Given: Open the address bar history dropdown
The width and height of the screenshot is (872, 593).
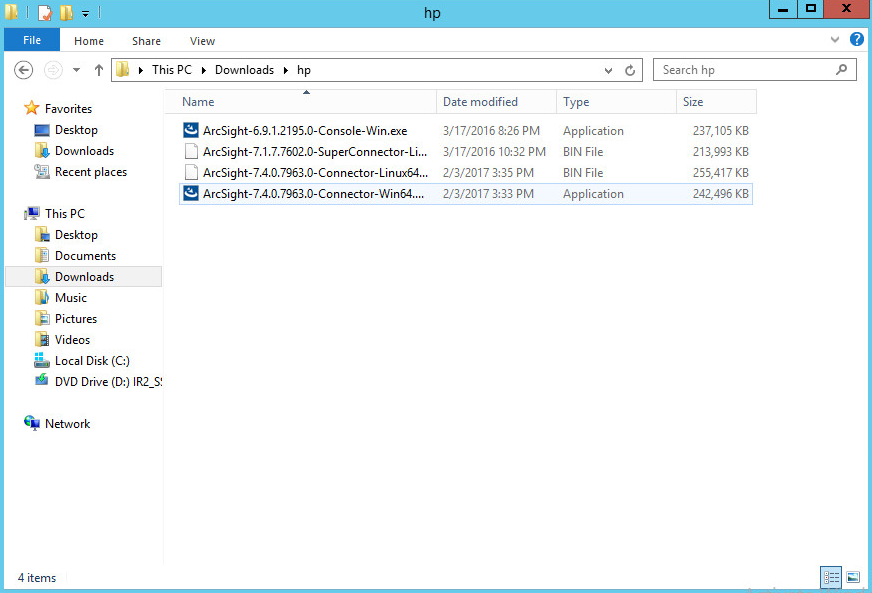Looking at the screenshot, I should pyautogui.click(x=608, y=70).
